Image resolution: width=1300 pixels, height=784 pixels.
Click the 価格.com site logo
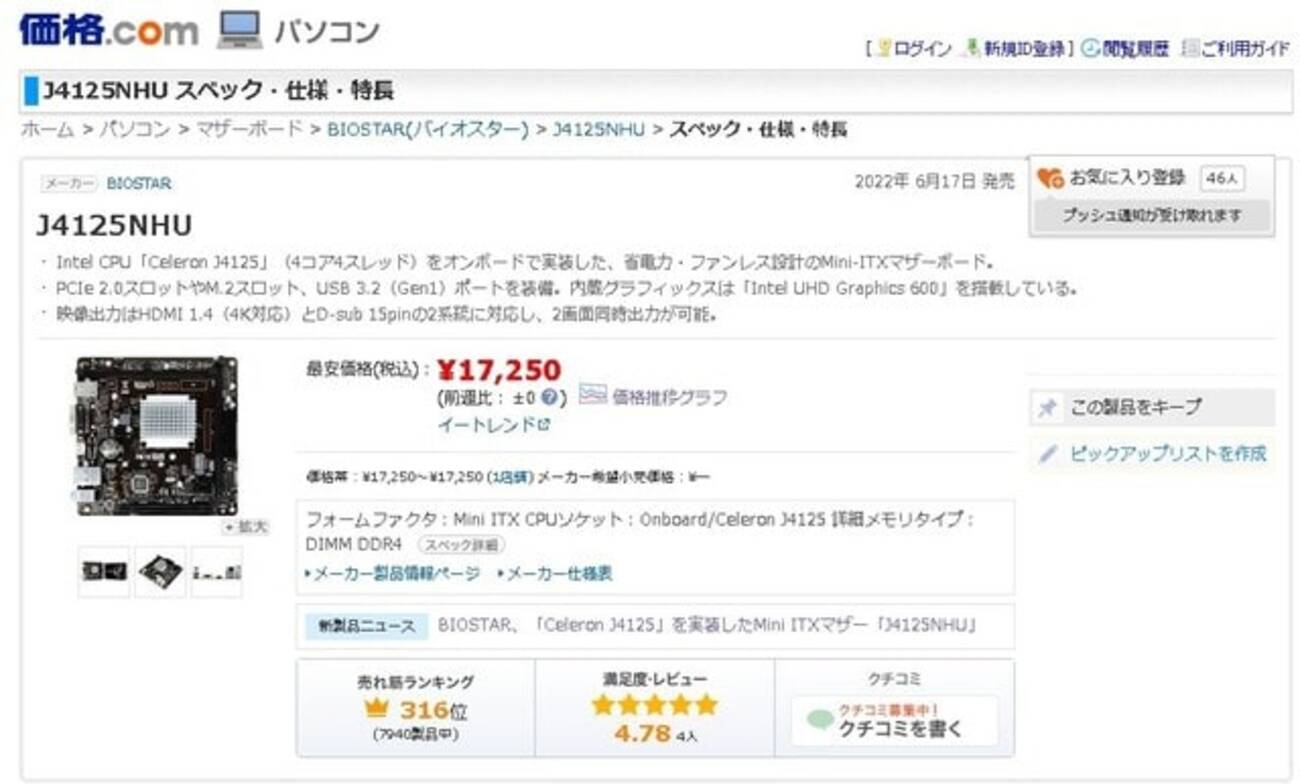108,30
